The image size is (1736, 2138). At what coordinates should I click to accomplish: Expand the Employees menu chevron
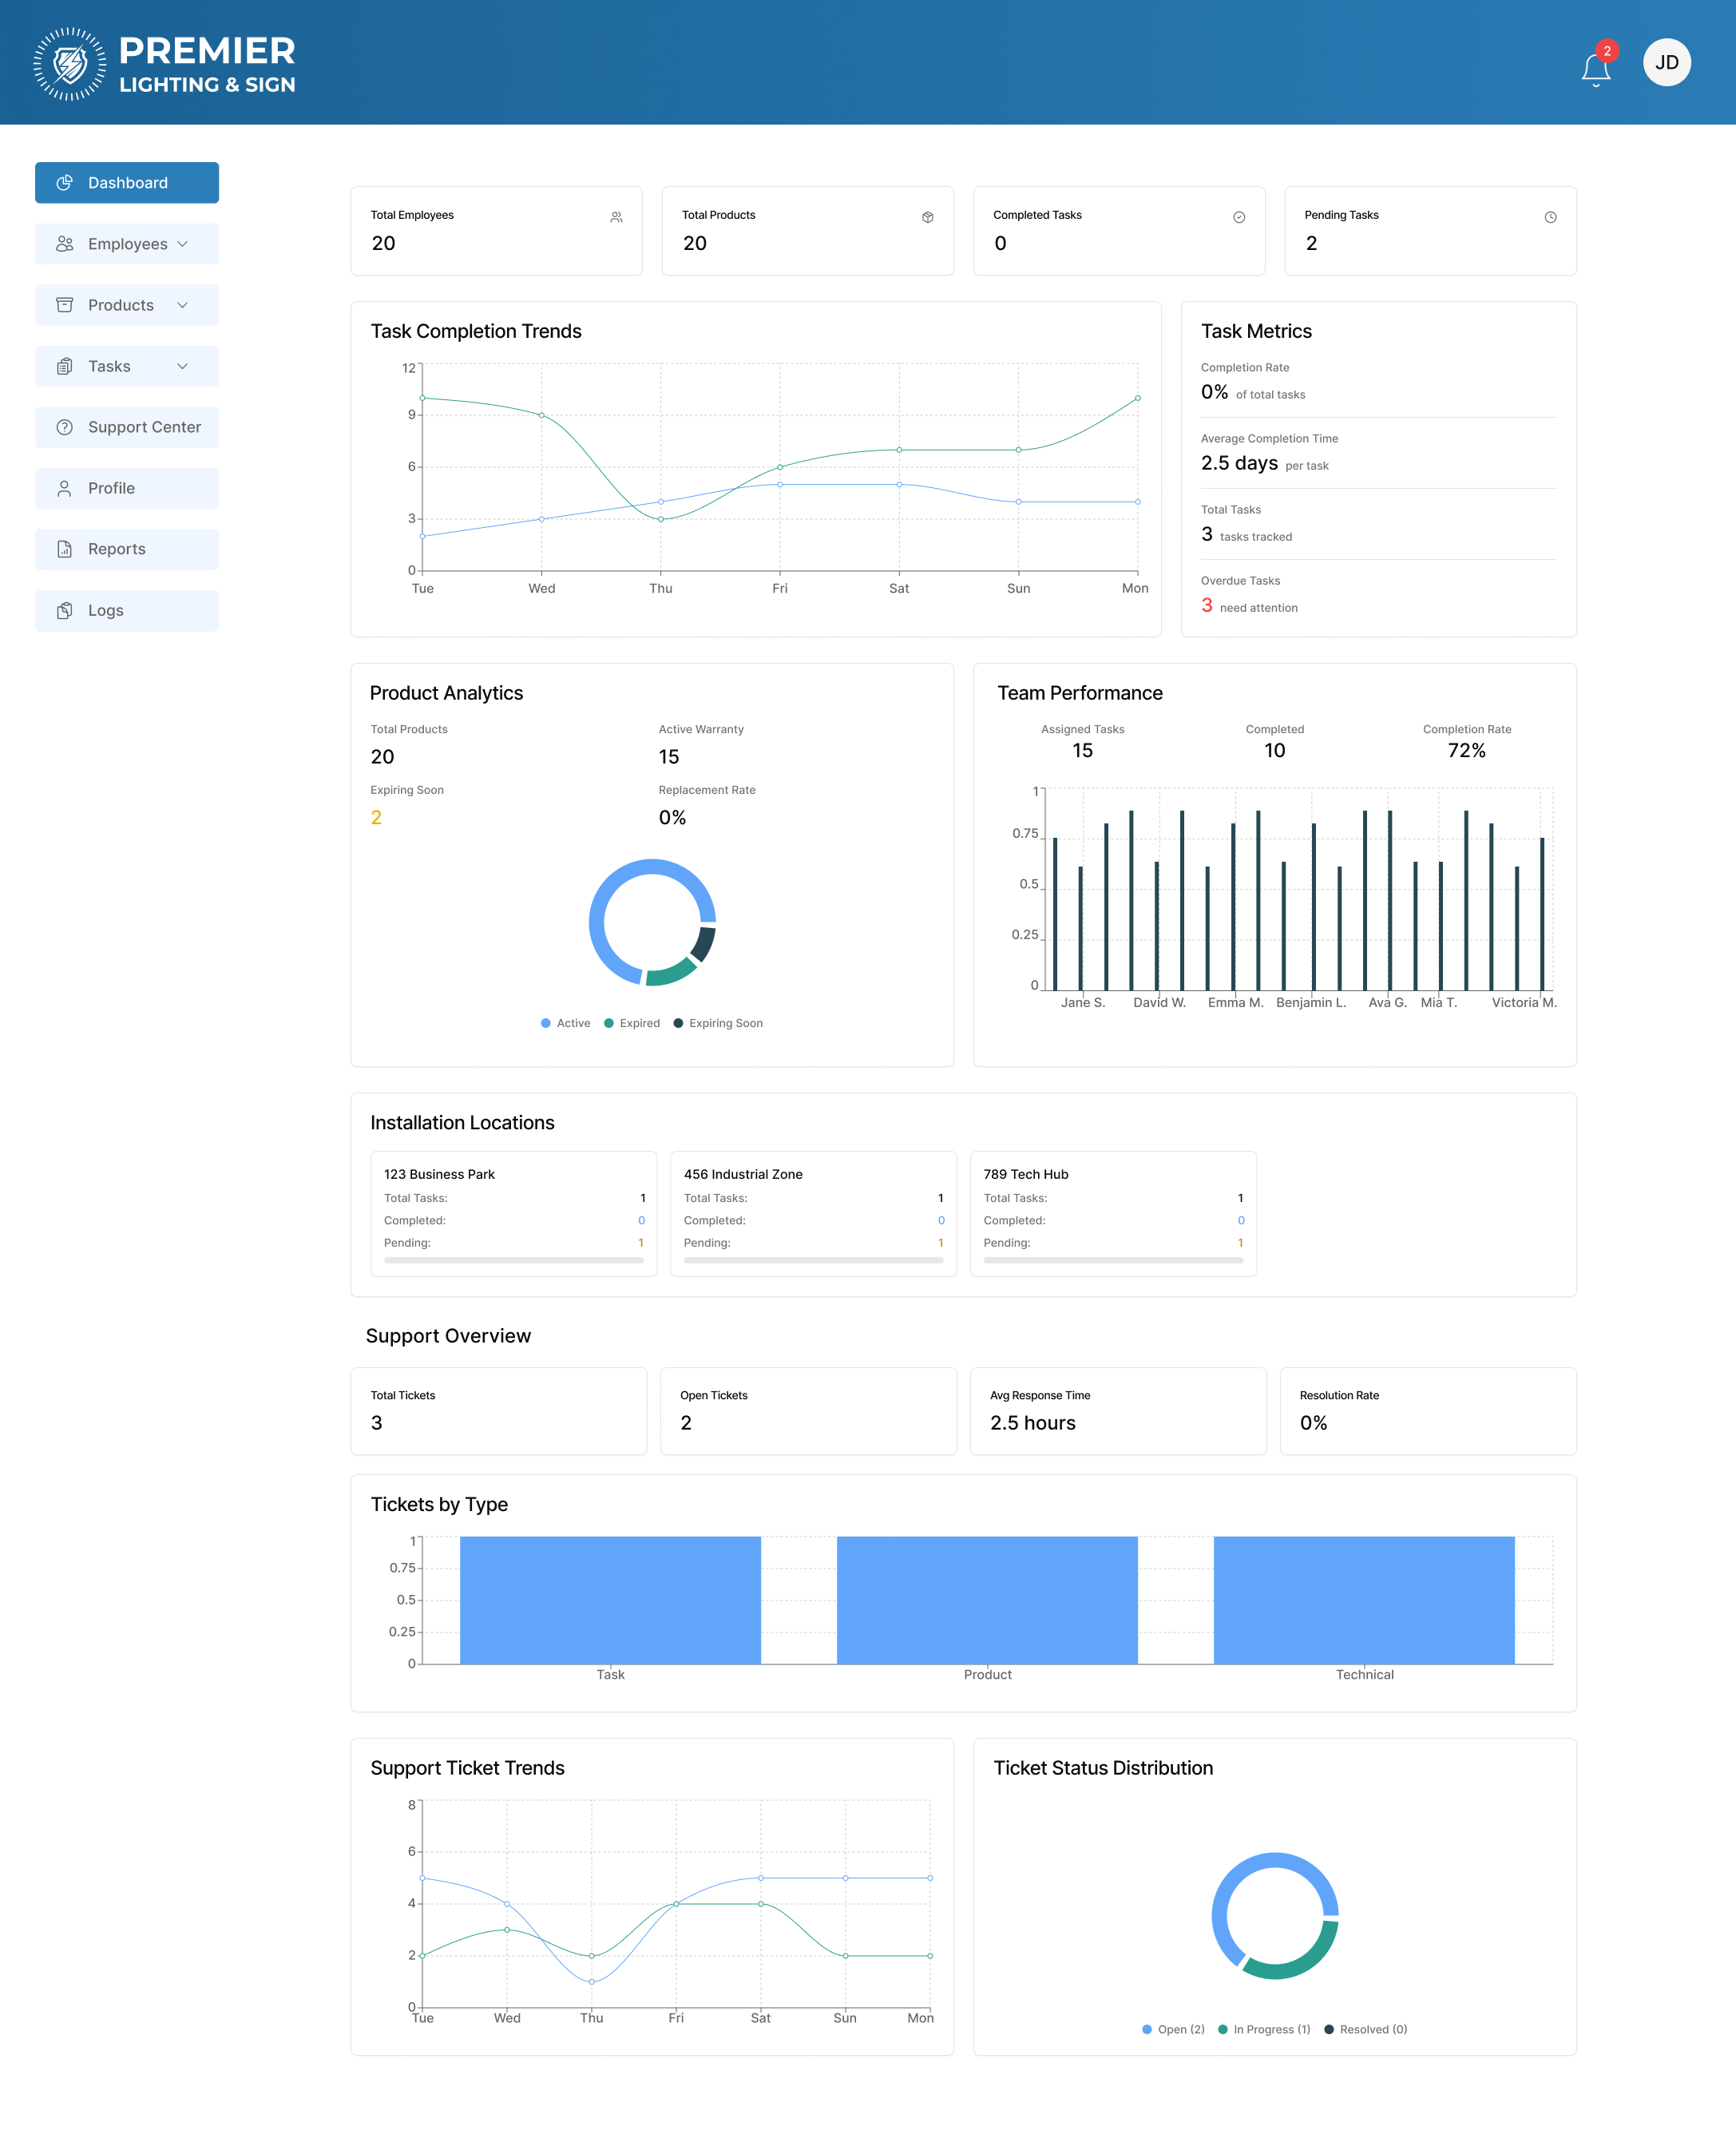point(183,244)
